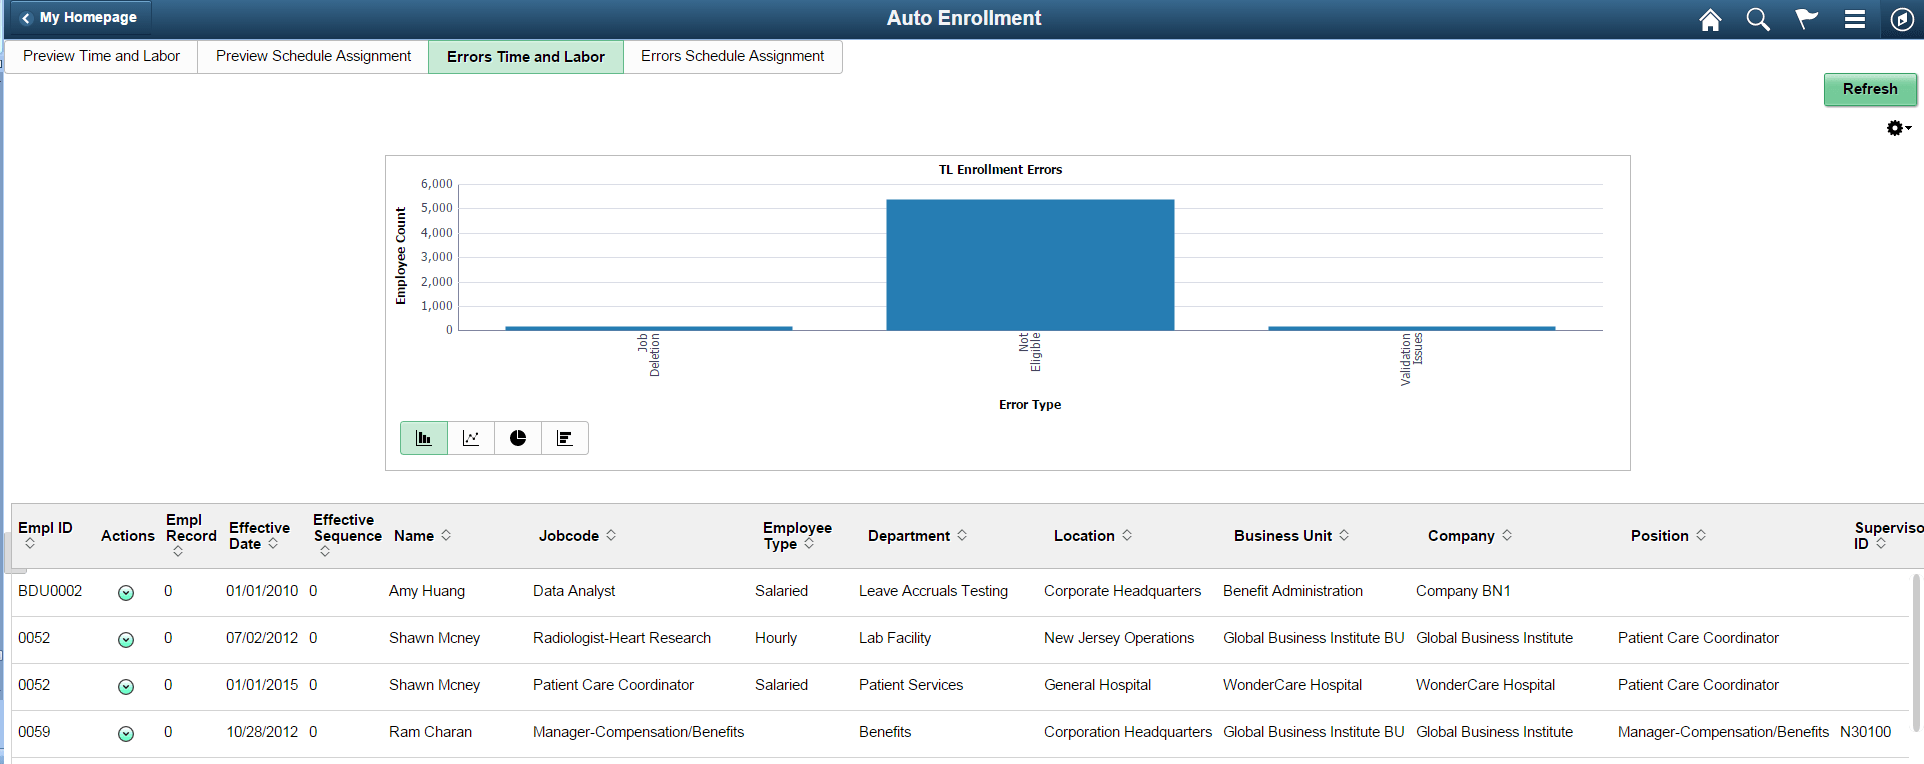Sort table by Name column

click(422, 536)
